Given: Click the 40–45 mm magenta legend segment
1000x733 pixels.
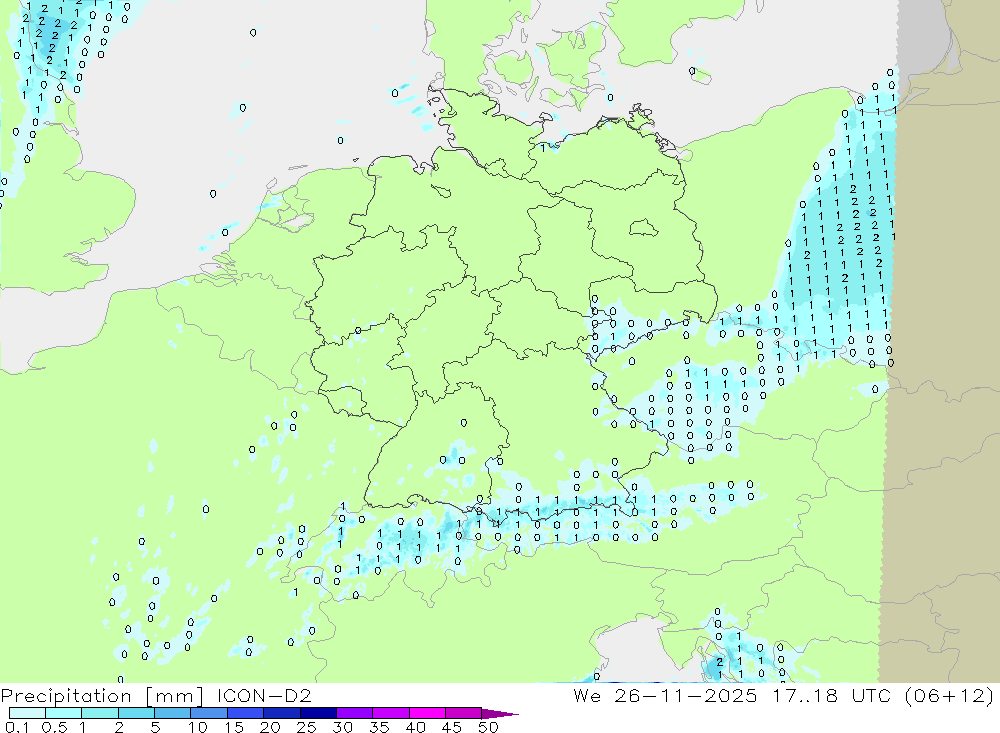Looking at the screenshot, I should [x=427, y=713].
